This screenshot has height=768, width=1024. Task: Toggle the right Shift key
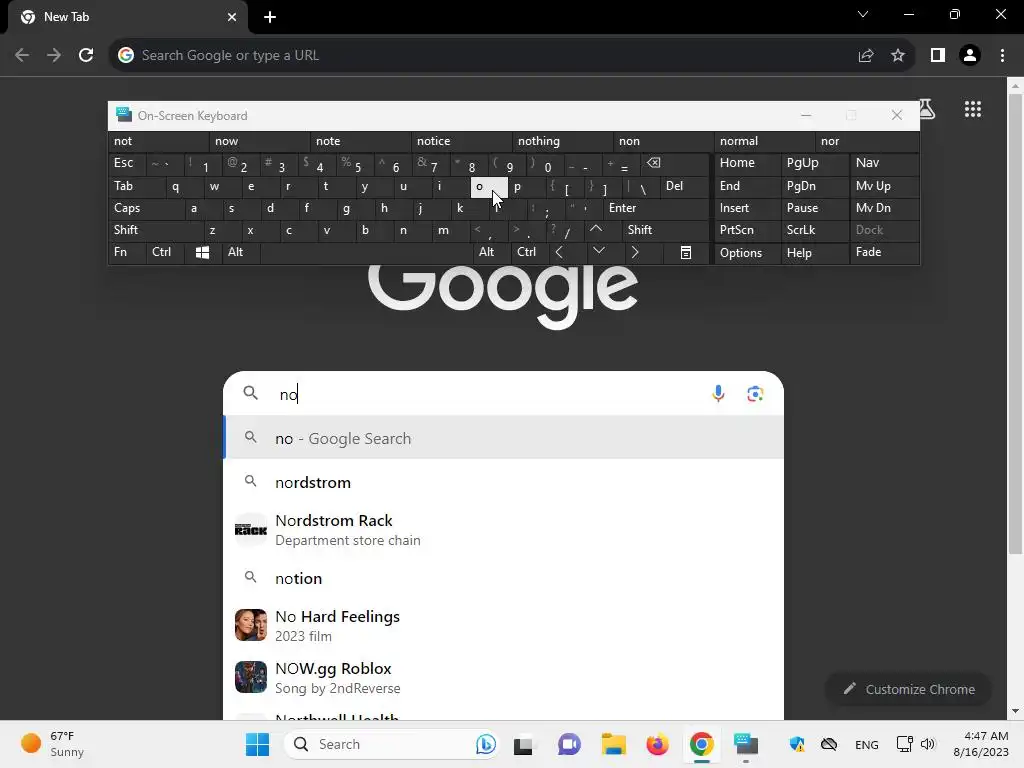(x=665, y=230)
